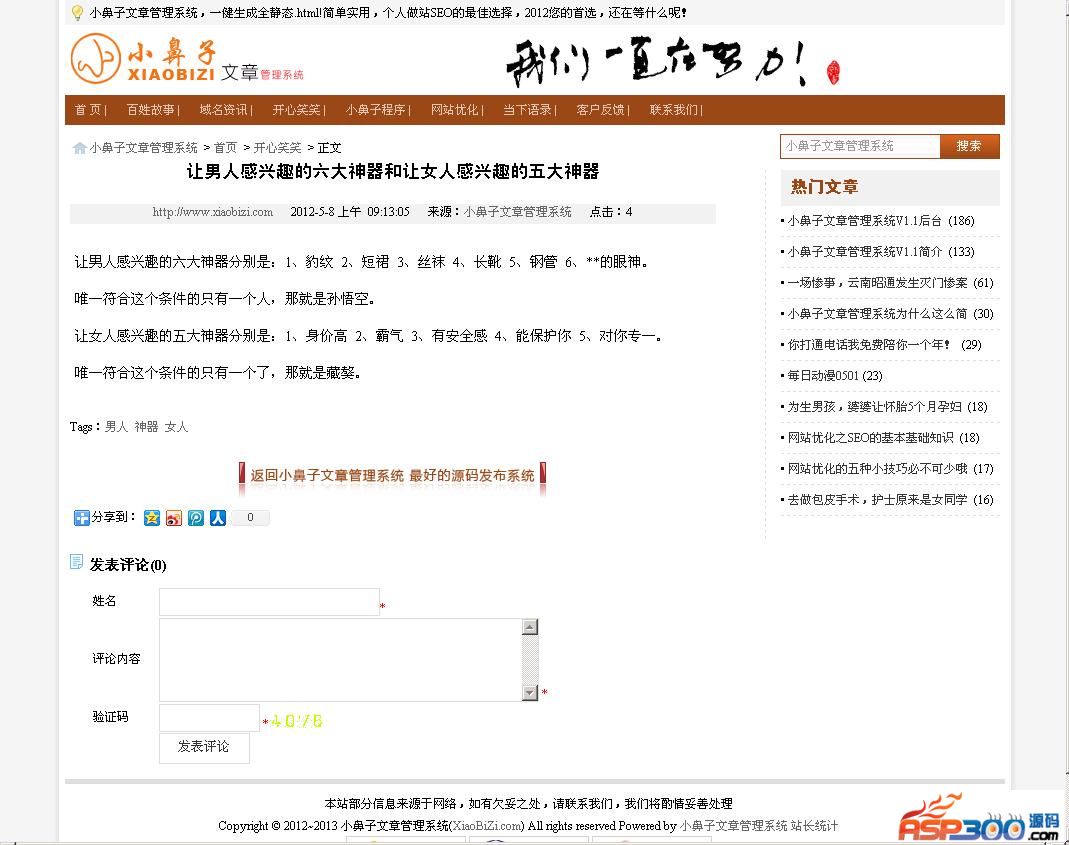Open 网站优化 navigation item
Viewport: 1069px width, 845px height.
pyautogui.click(x=455, y=110)
